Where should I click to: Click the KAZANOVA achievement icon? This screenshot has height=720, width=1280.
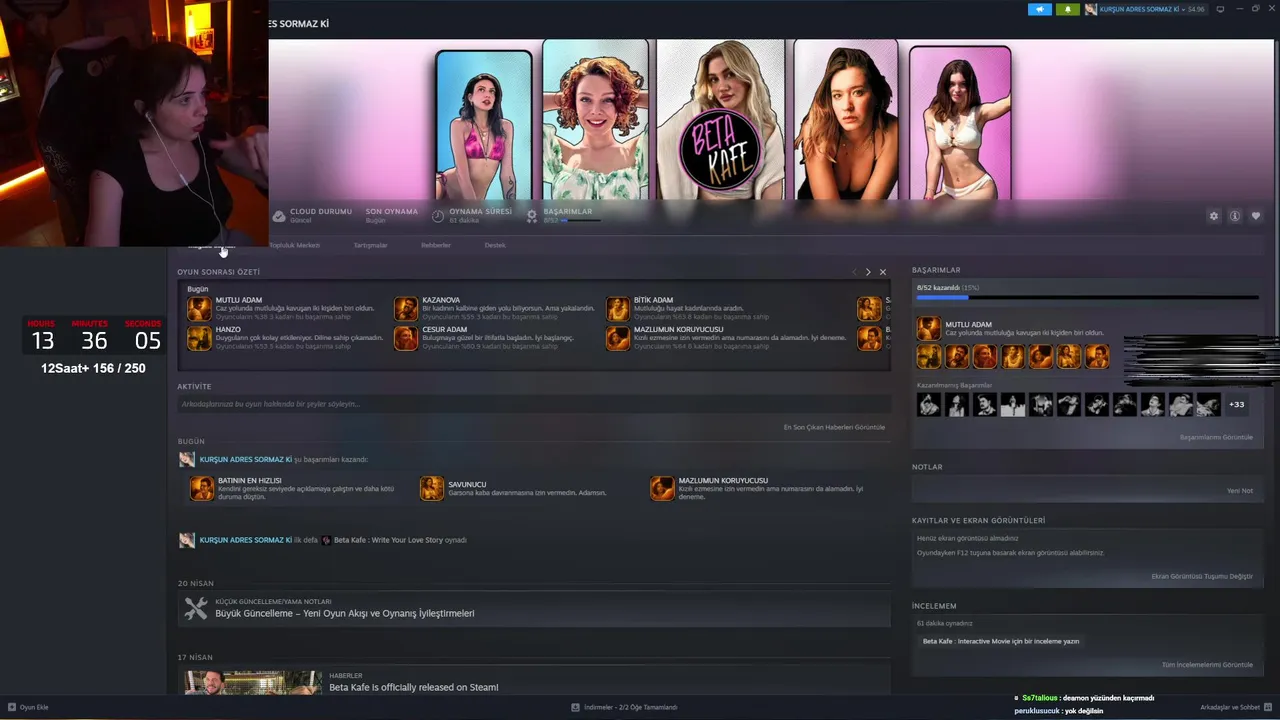tap(406, 308)
